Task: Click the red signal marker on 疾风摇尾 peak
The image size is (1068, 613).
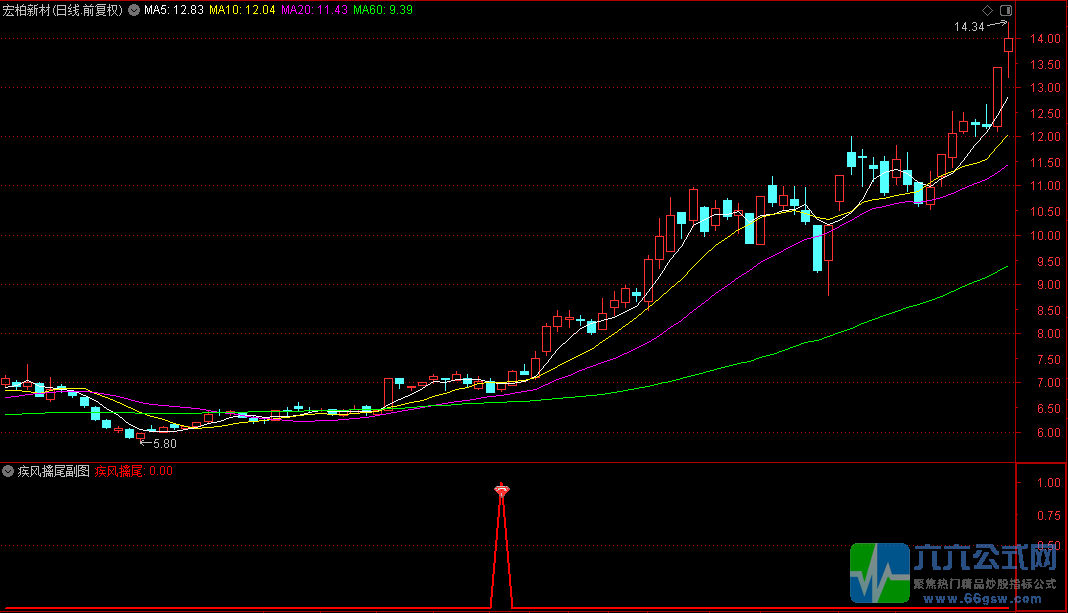Action: [502, 489]
